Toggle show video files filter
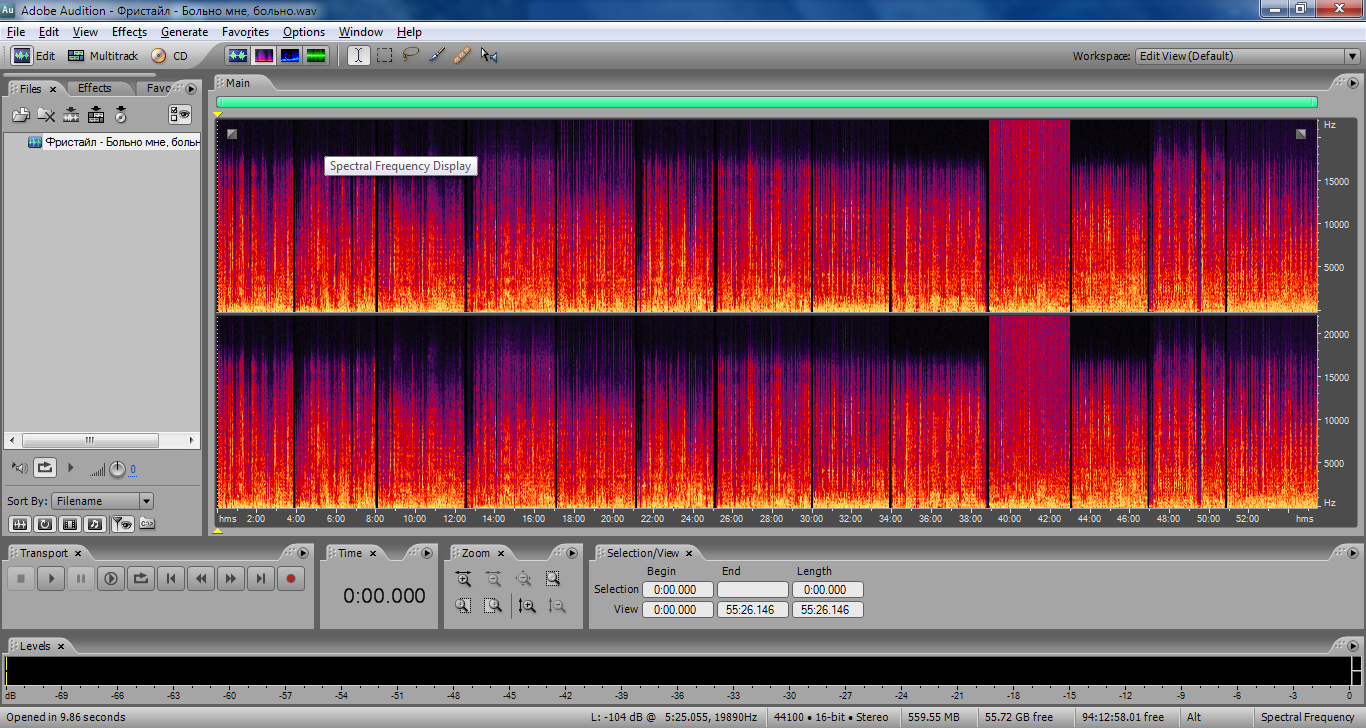The height and width of the screenshot is (728, 1366). click(x=70, y=523)
